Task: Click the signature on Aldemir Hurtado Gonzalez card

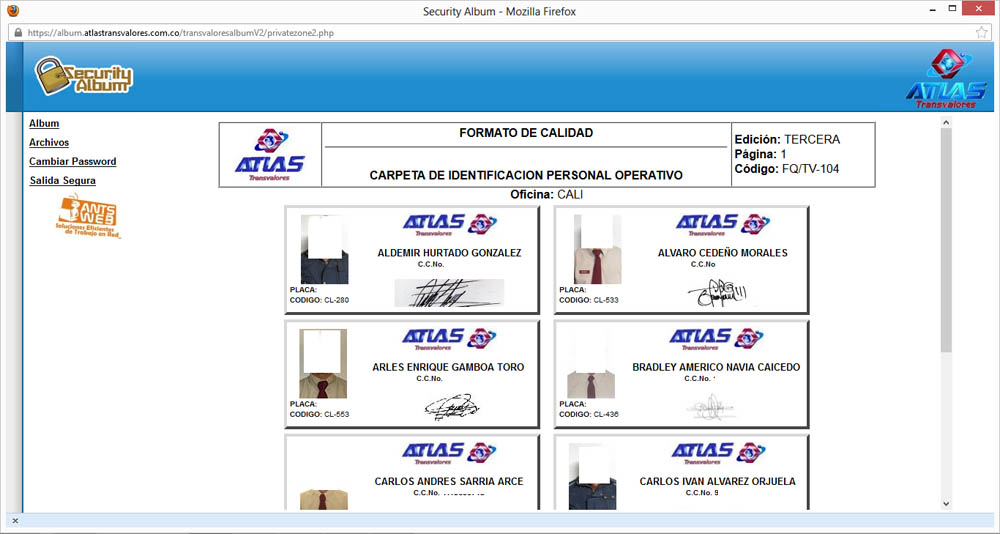Action: [x=450, y=293]
